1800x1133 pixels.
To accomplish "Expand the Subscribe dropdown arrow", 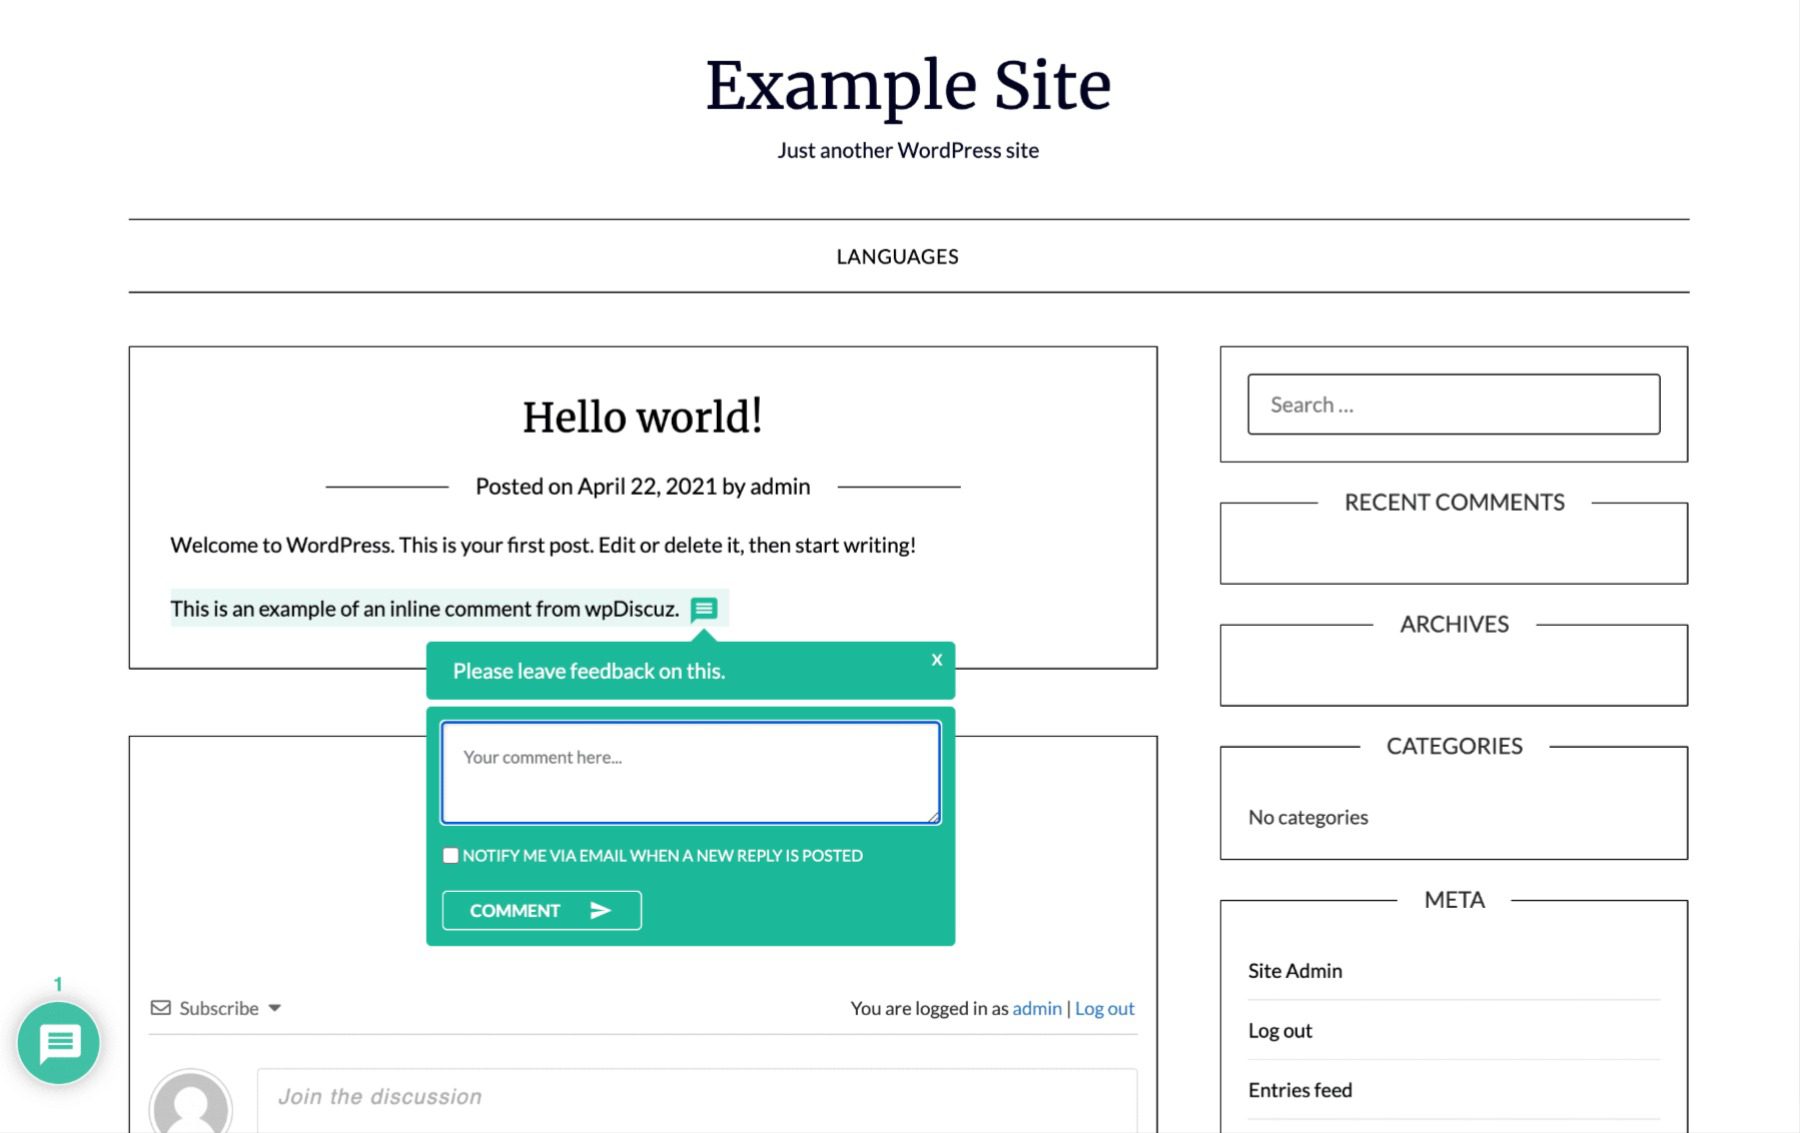I will pyautogui.click(x=276, y=1009).
